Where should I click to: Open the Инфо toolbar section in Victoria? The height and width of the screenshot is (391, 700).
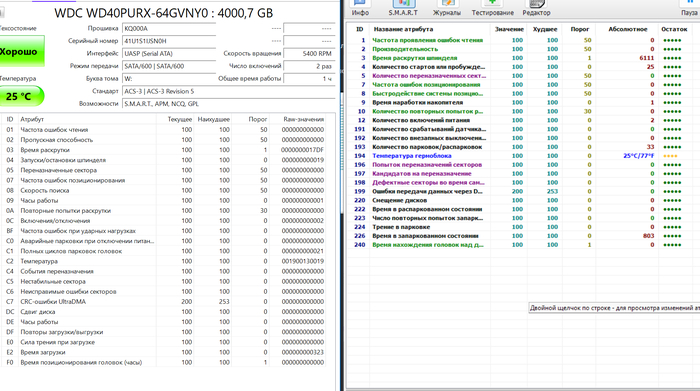(x=360, y=8)
